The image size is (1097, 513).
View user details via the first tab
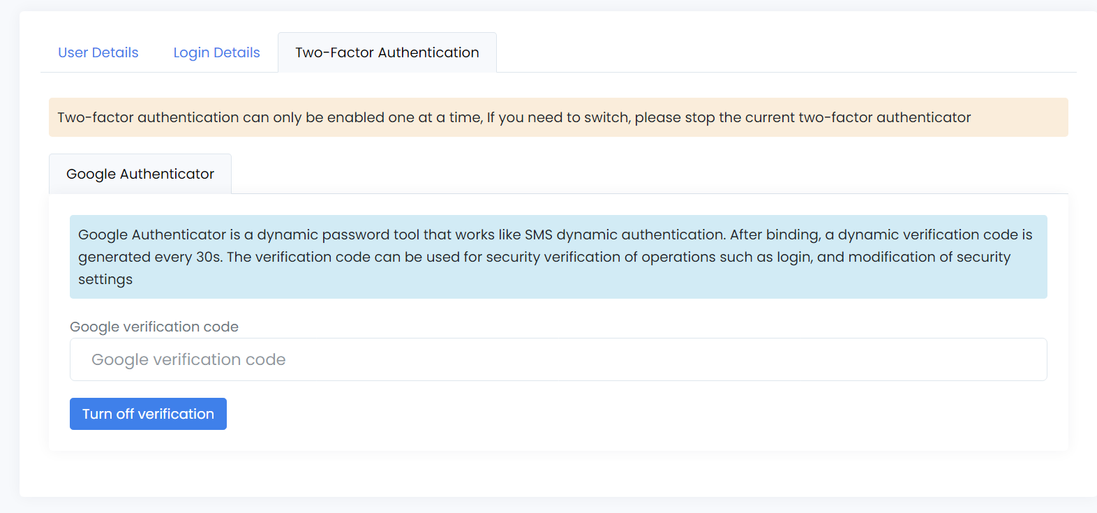(98, 52)
